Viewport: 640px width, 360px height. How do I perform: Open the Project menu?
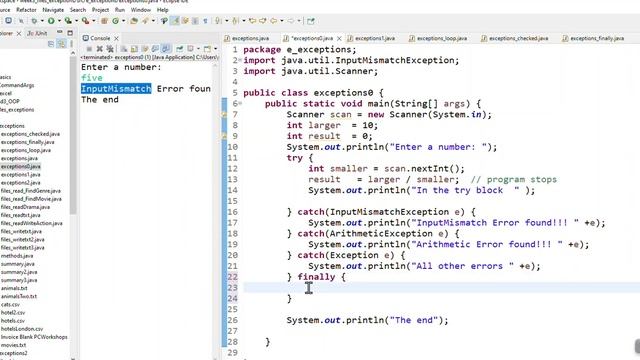tap(100, 10)
